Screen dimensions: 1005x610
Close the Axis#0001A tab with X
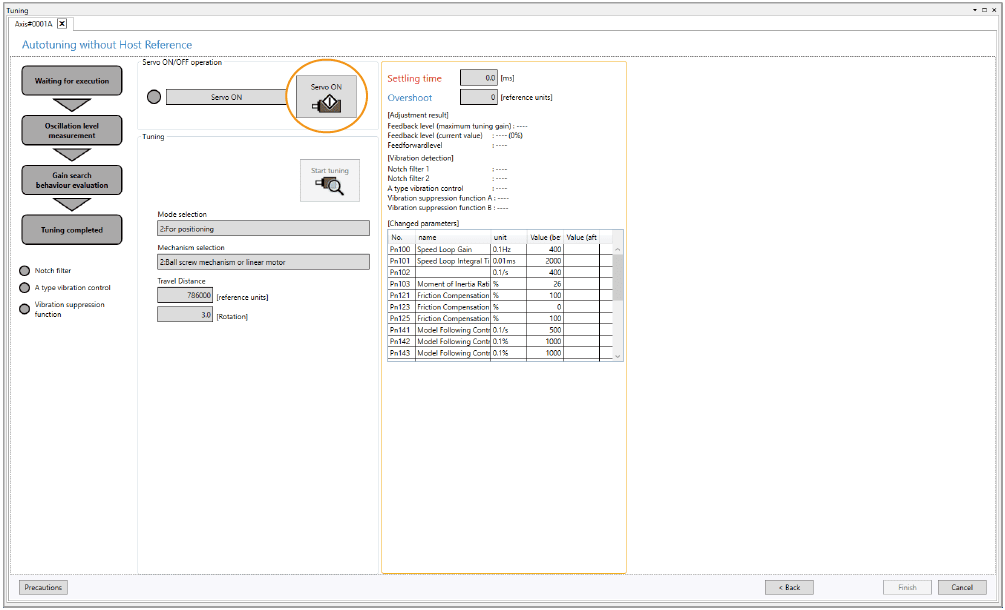[62, 23]
